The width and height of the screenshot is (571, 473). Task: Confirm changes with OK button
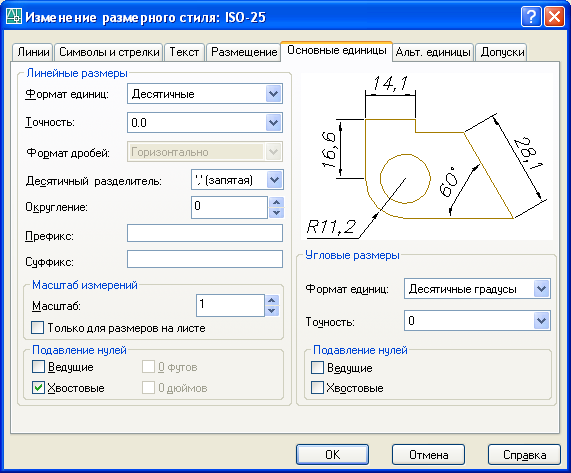tap(332, 454)
